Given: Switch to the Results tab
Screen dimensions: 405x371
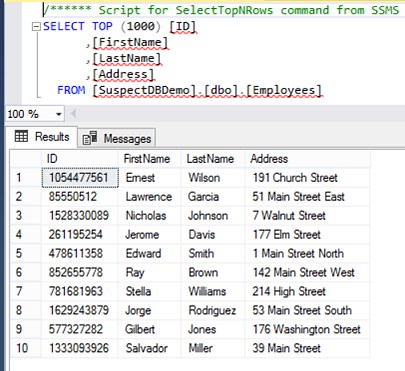Looking at the screenshot, I should click(42, 137).
